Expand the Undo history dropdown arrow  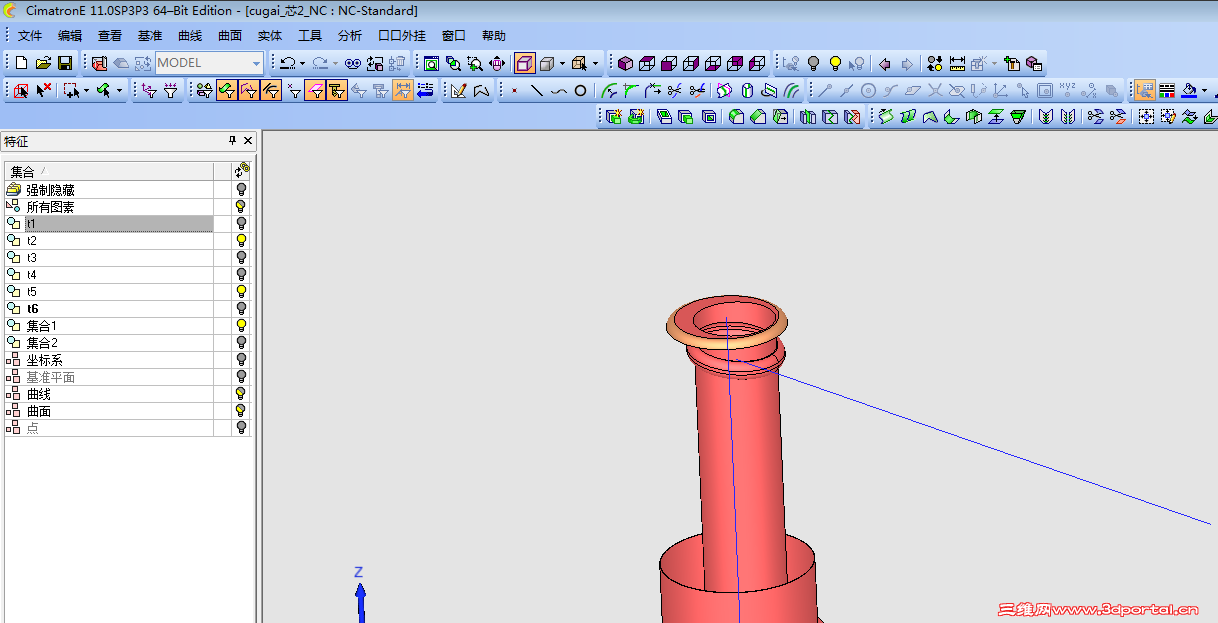pos(302,63)
